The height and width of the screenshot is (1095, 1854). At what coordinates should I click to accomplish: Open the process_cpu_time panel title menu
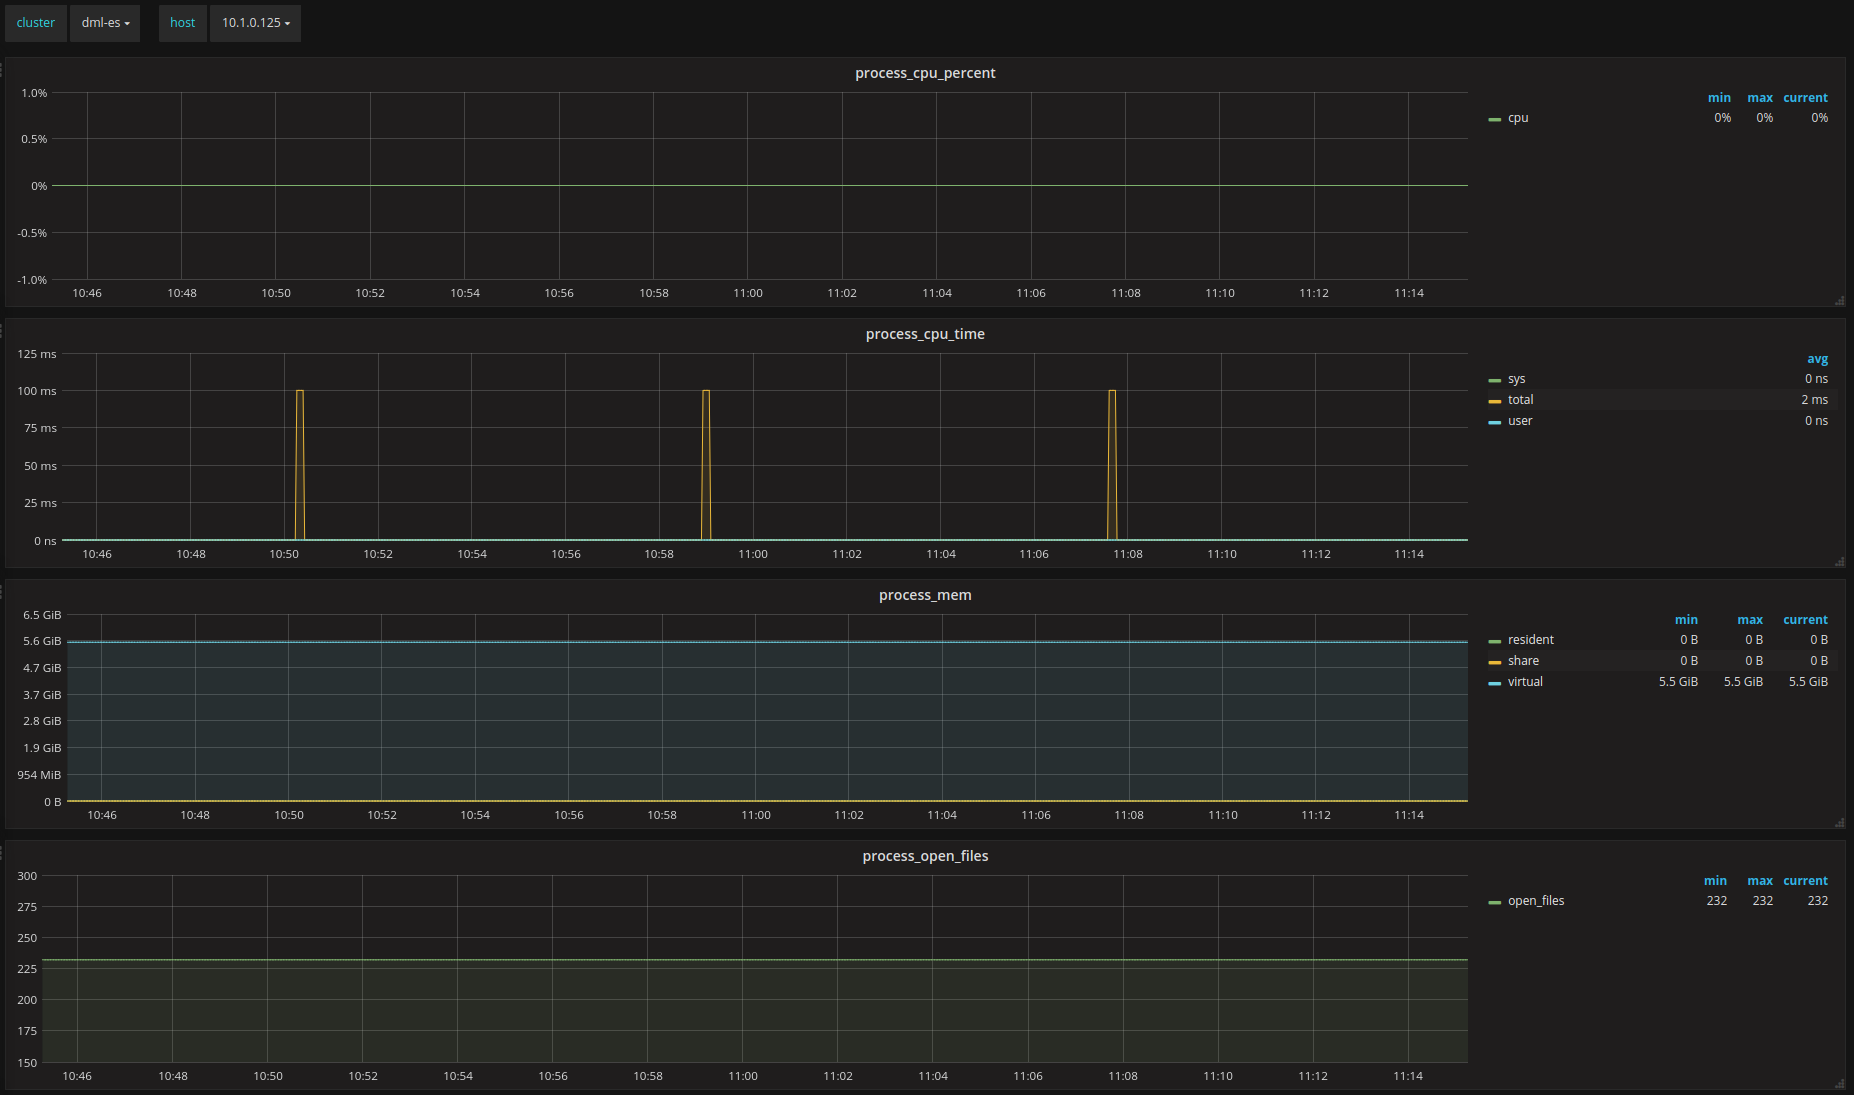(x=925, y=334)
